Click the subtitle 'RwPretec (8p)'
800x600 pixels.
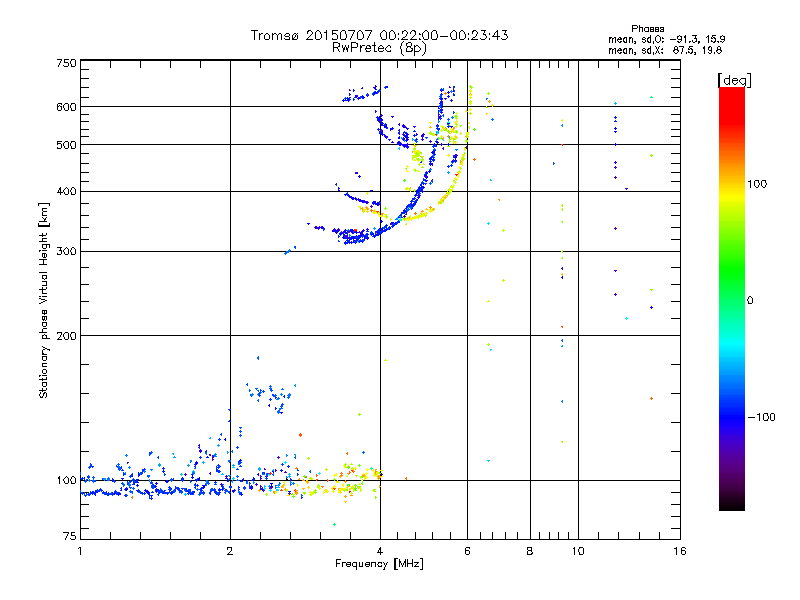pyautogui.click(x=379, y=48)
